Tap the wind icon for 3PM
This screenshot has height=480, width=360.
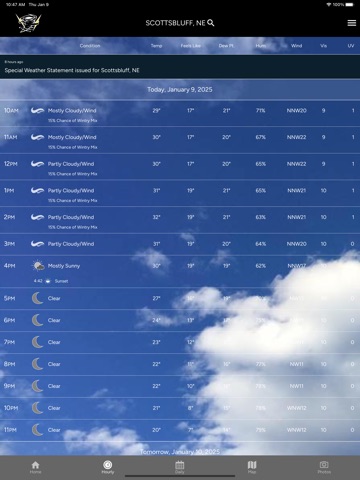pos(37,244)
